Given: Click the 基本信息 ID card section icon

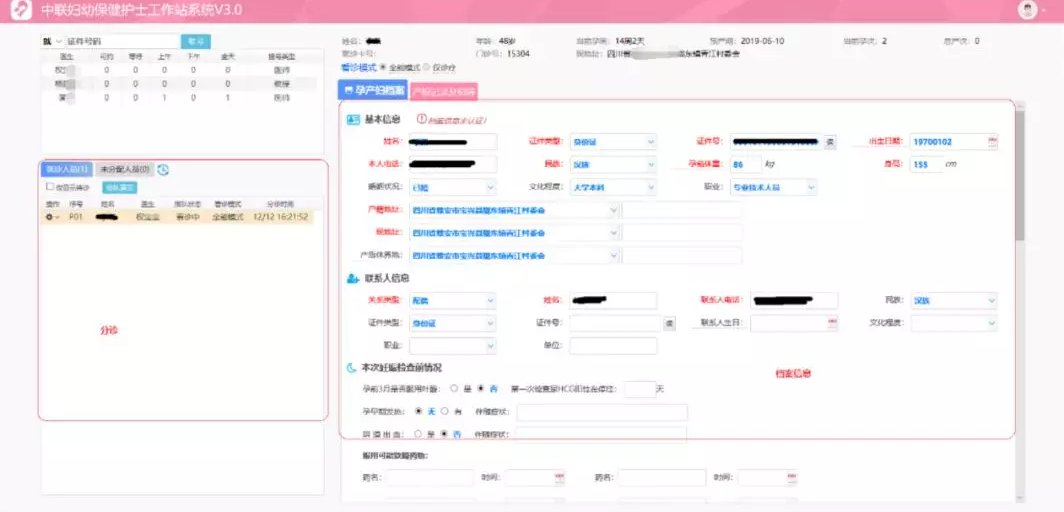Looking at the screenshot, I should [353, 119].
